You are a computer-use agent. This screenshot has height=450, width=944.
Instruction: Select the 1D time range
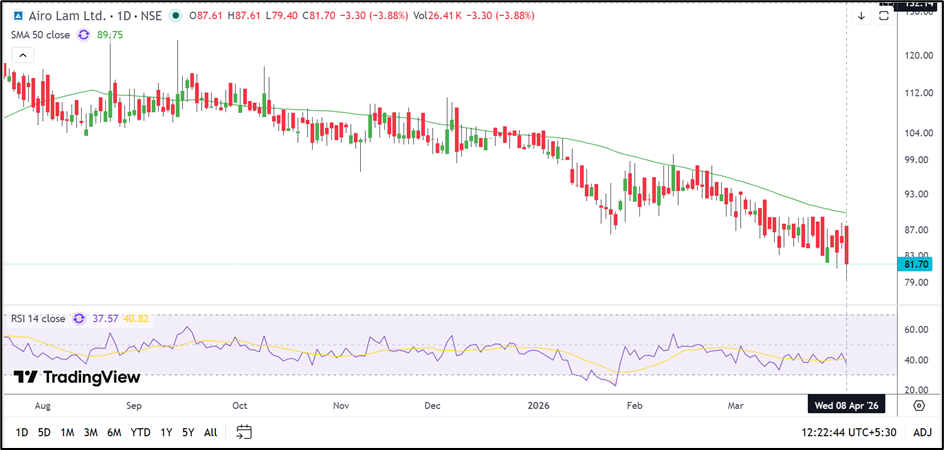point(19,432)
